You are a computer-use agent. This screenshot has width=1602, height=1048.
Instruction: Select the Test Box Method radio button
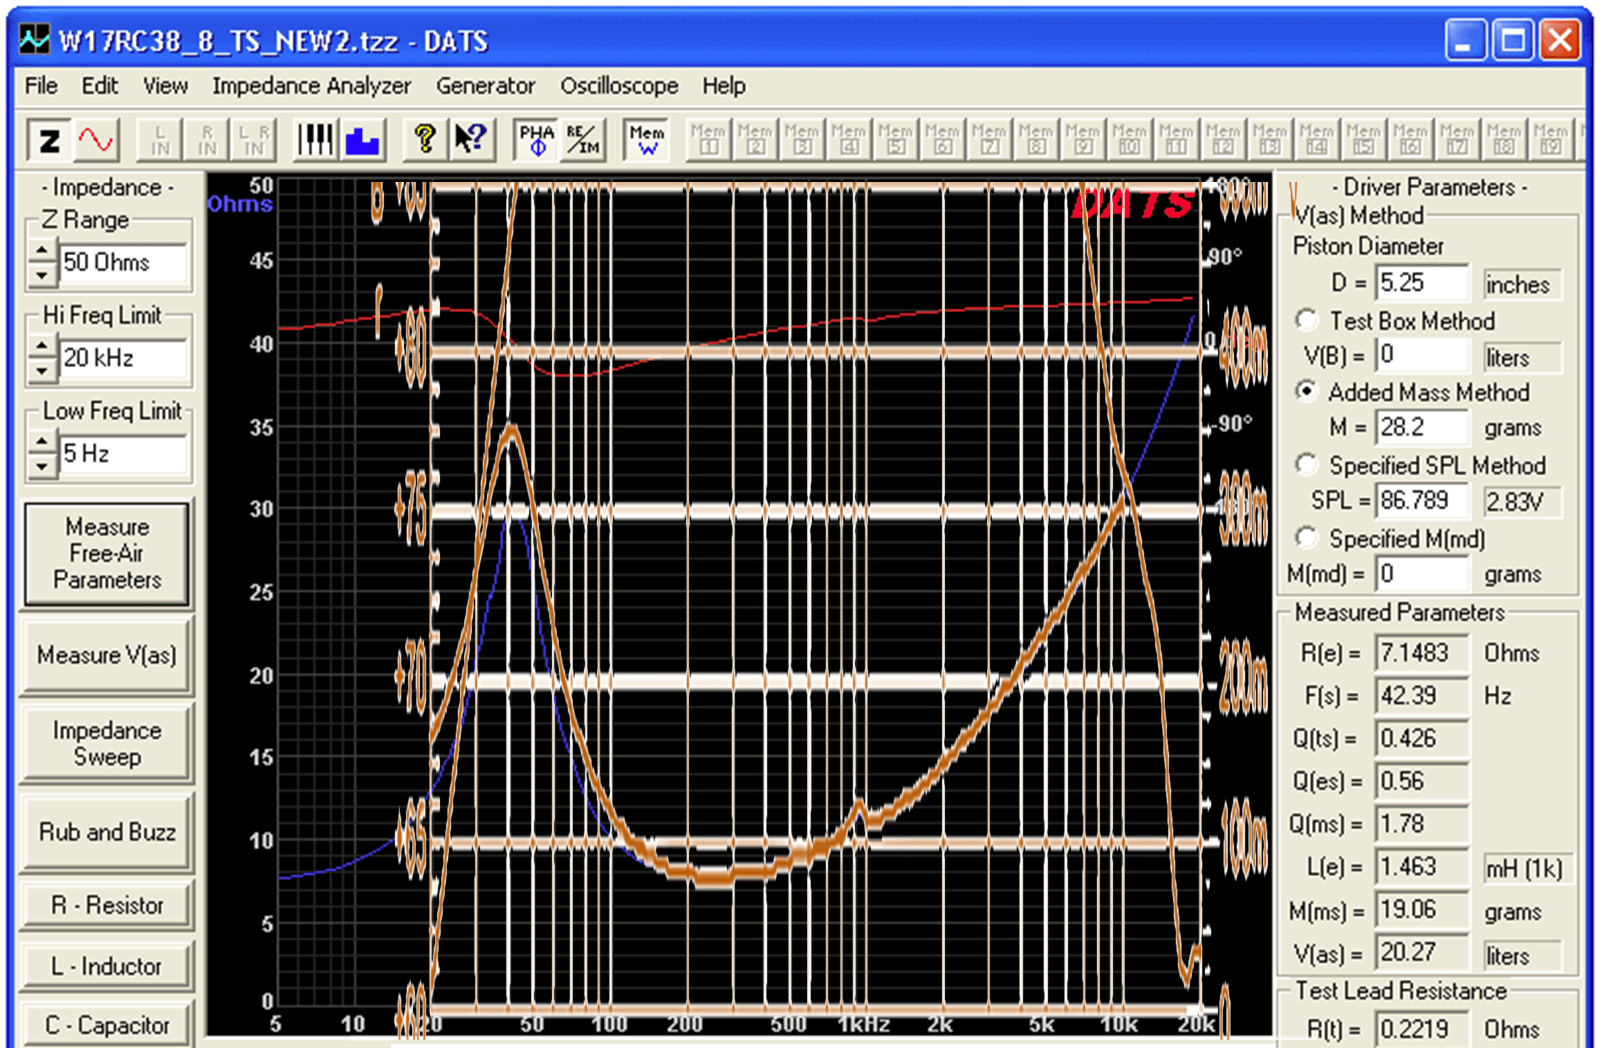[1306, 320]
